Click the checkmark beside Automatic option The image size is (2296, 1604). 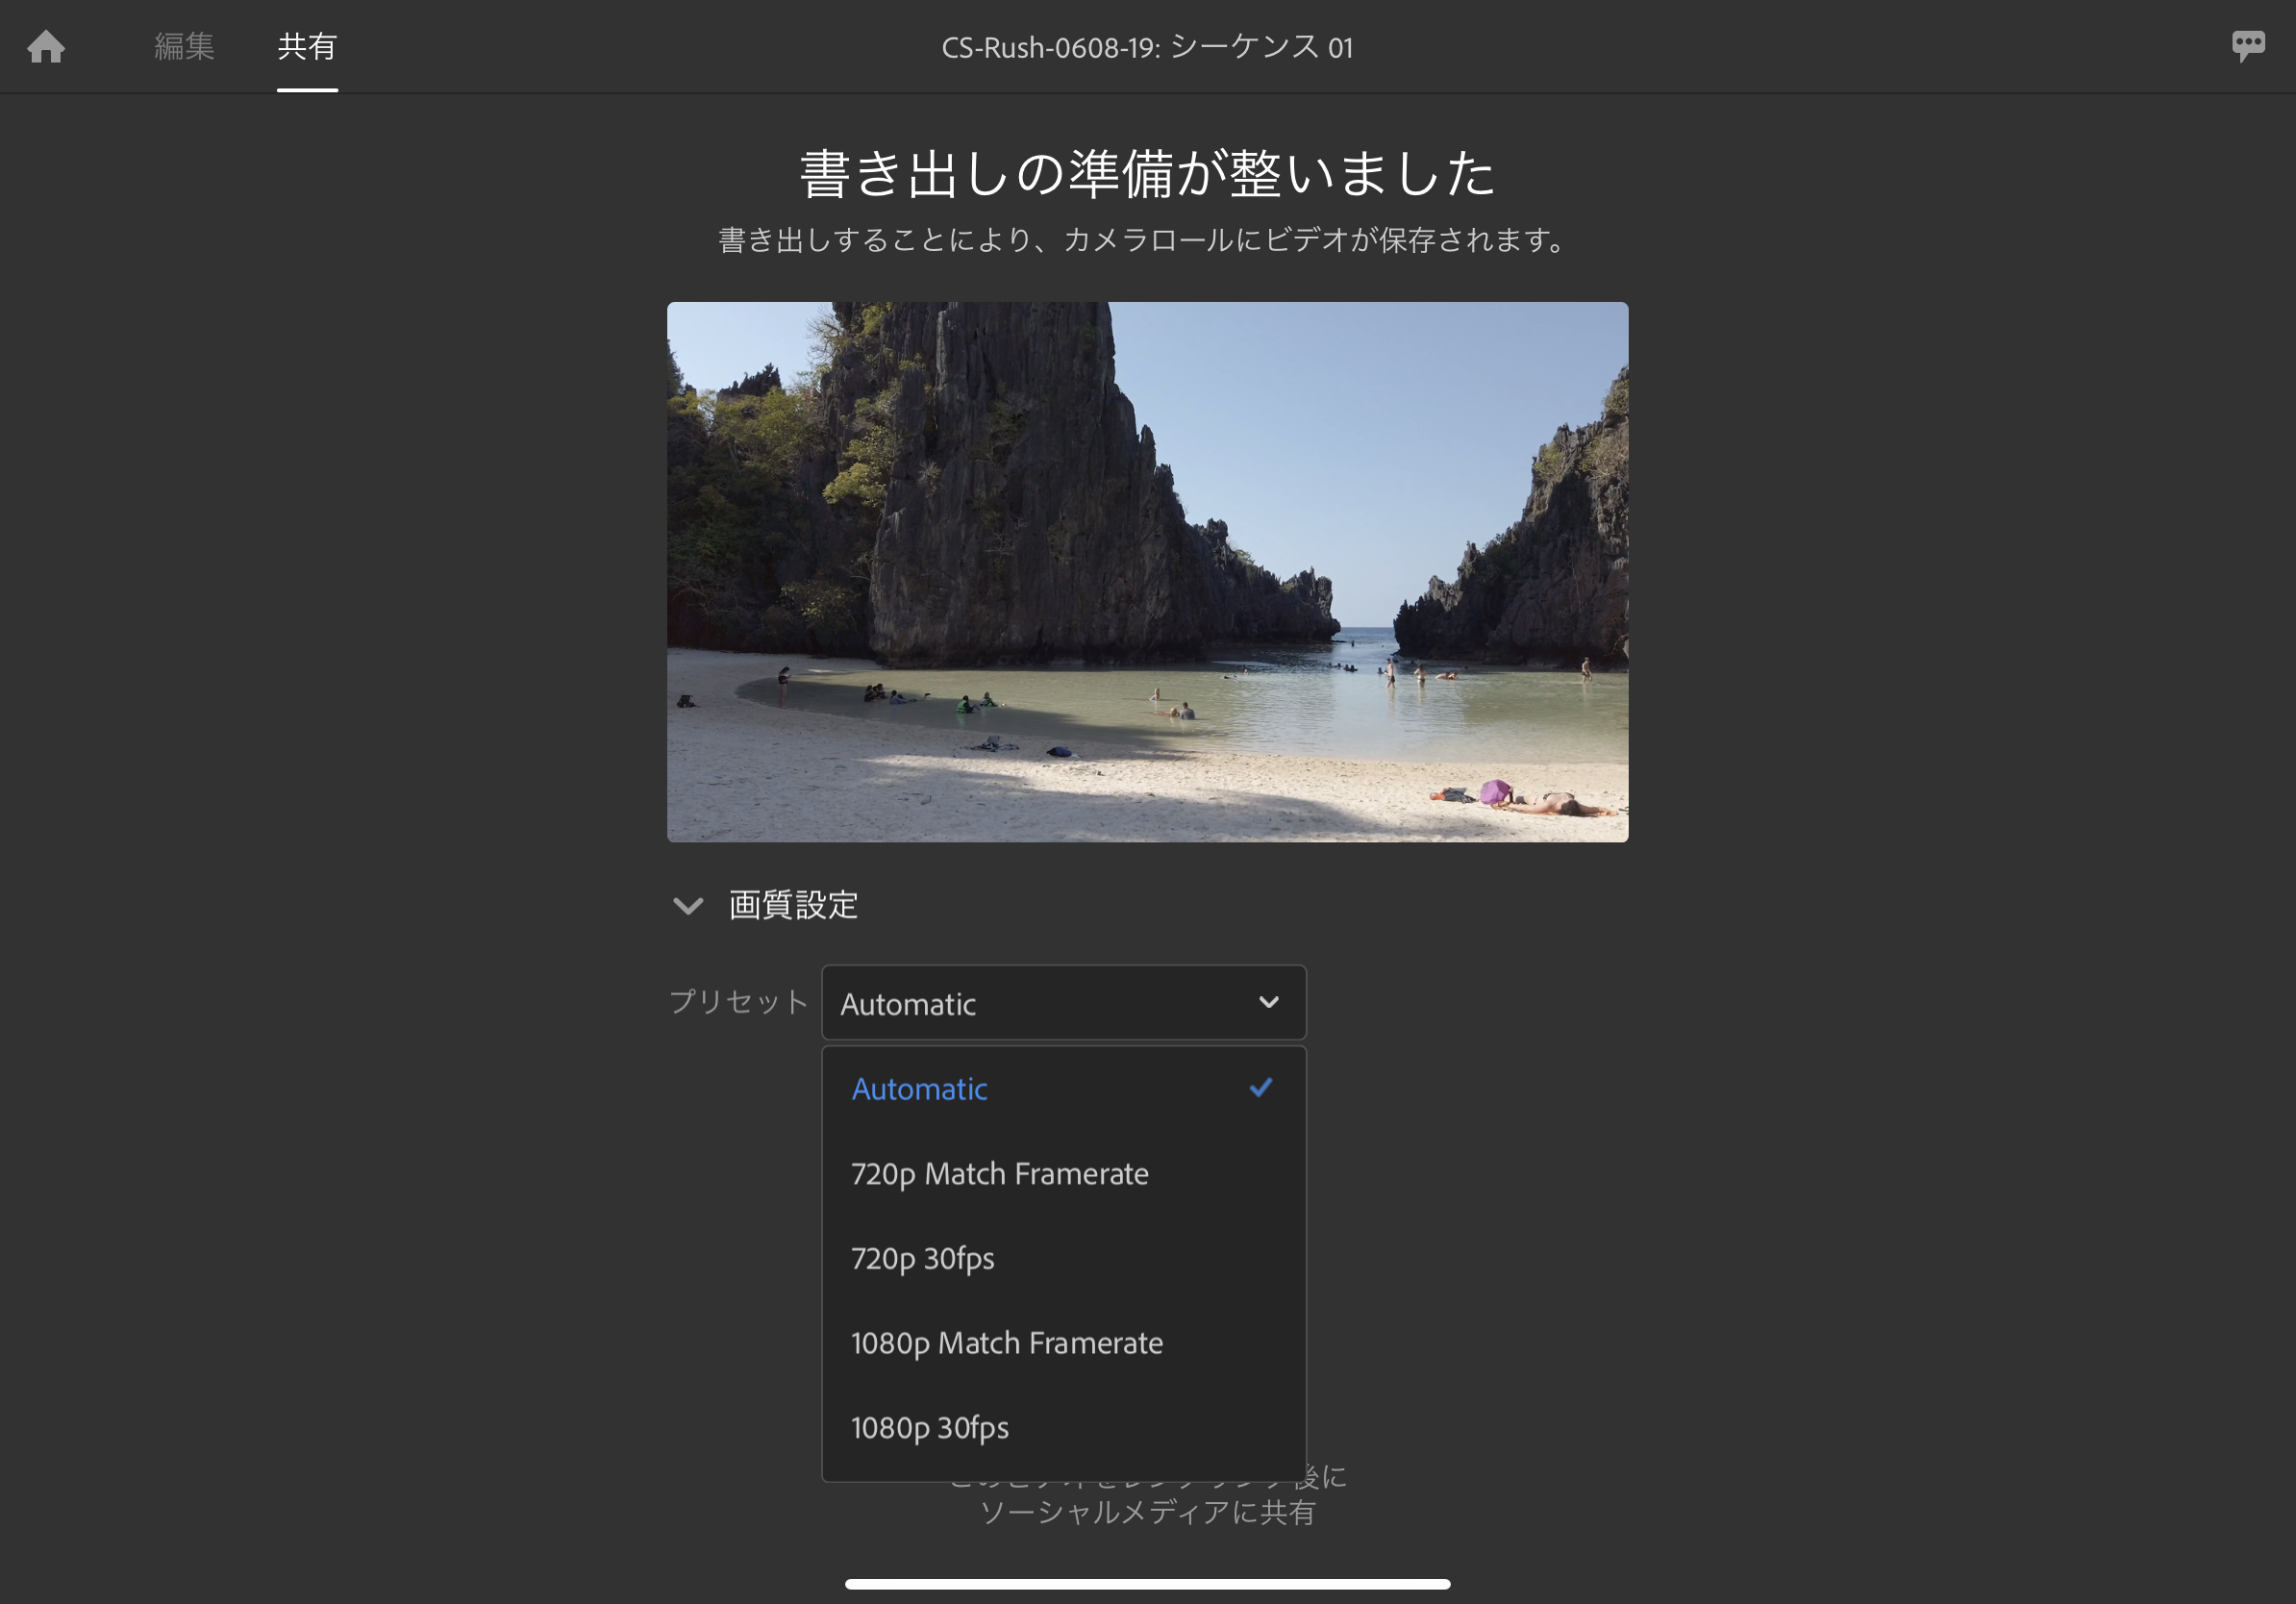coord(1260,1087)
